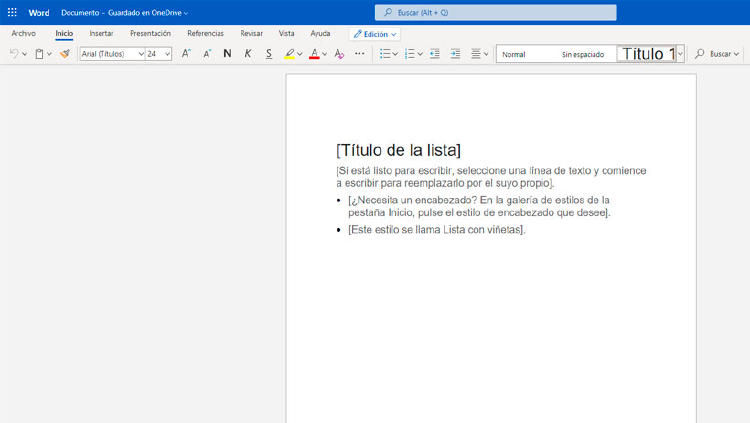
Task: Expand the styles gallery dropdown arrow
Action: (680, 54)
